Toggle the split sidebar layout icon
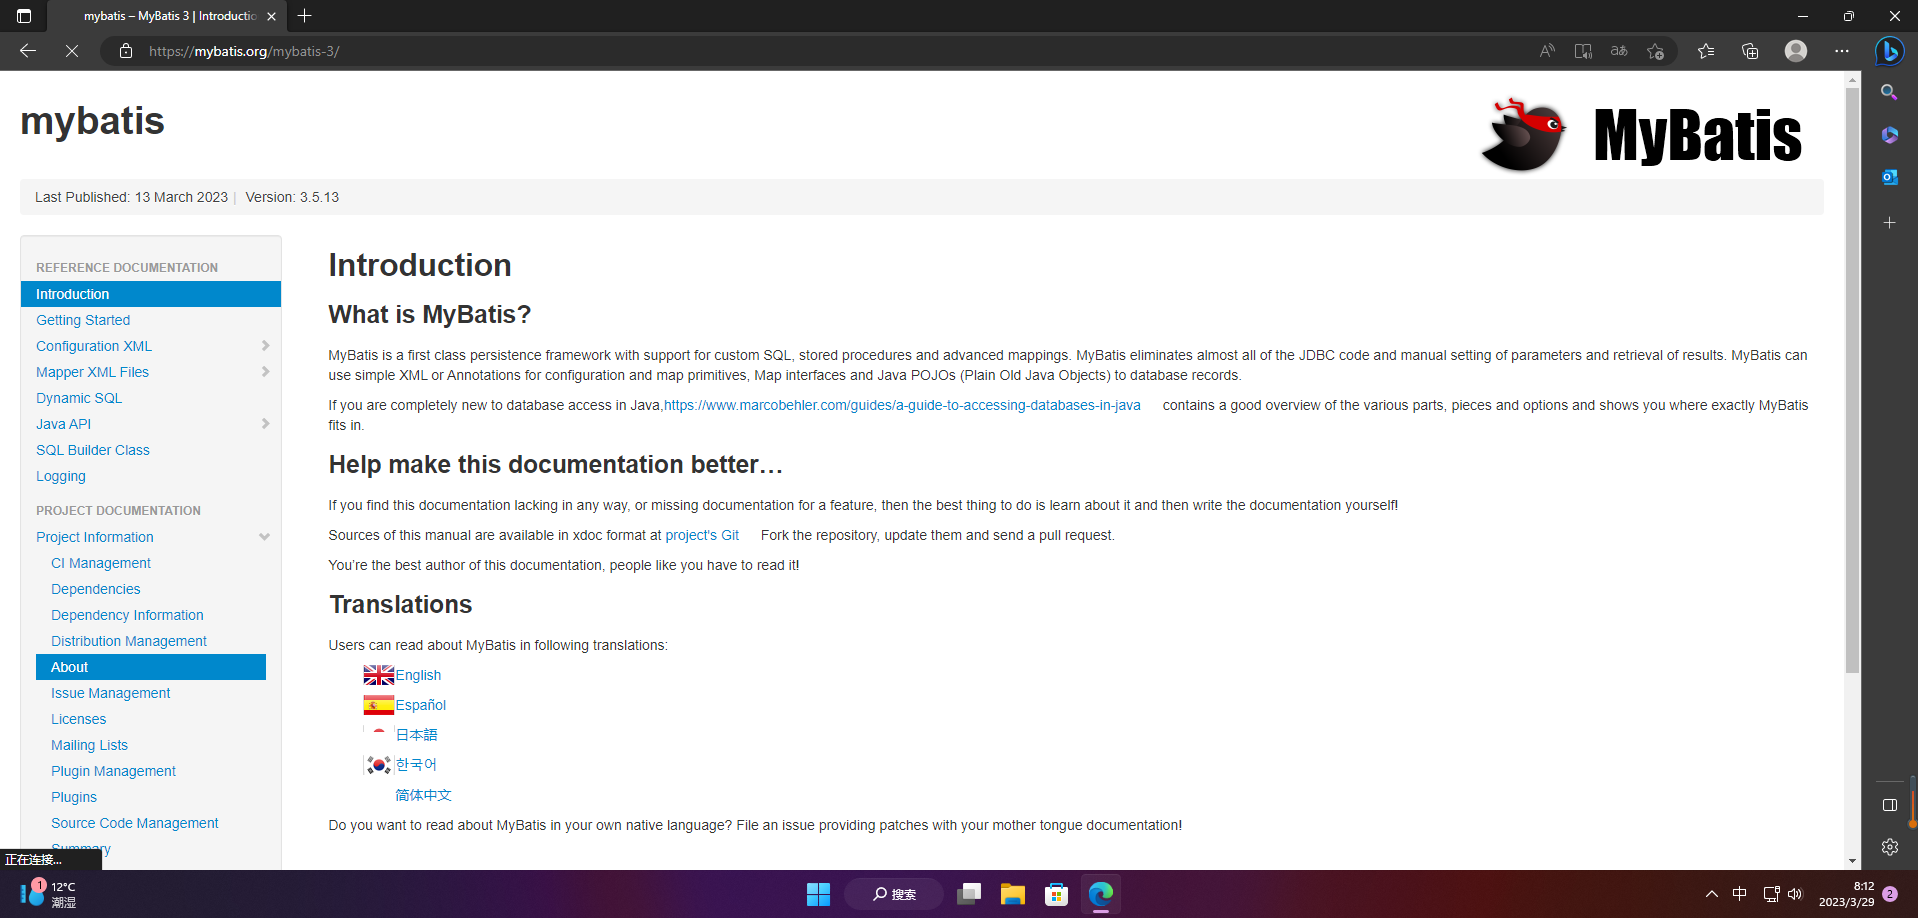 (x=1889, y=805)
